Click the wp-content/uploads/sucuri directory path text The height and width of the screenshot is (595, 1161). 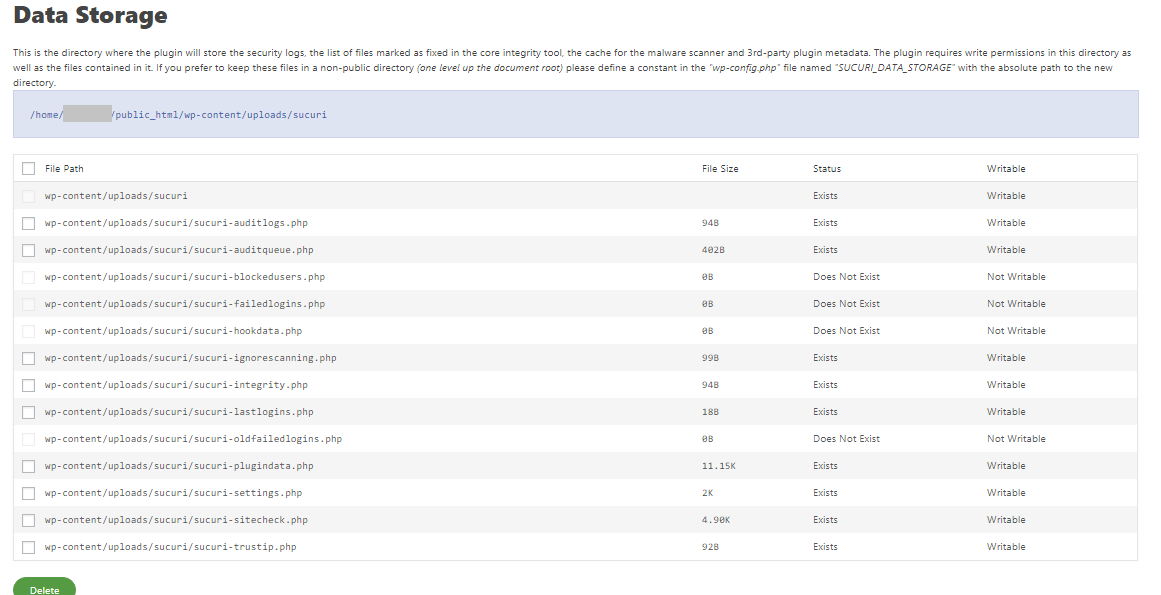click(116, 196)
